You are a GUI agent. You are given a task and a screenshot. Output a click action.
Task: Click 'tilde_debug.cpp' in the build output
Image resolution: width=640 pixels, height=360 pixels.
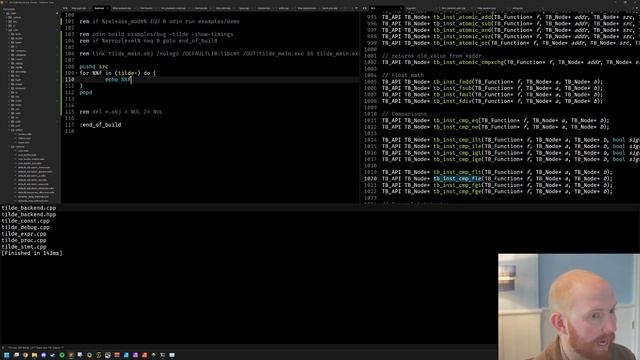tap(25, 227)
